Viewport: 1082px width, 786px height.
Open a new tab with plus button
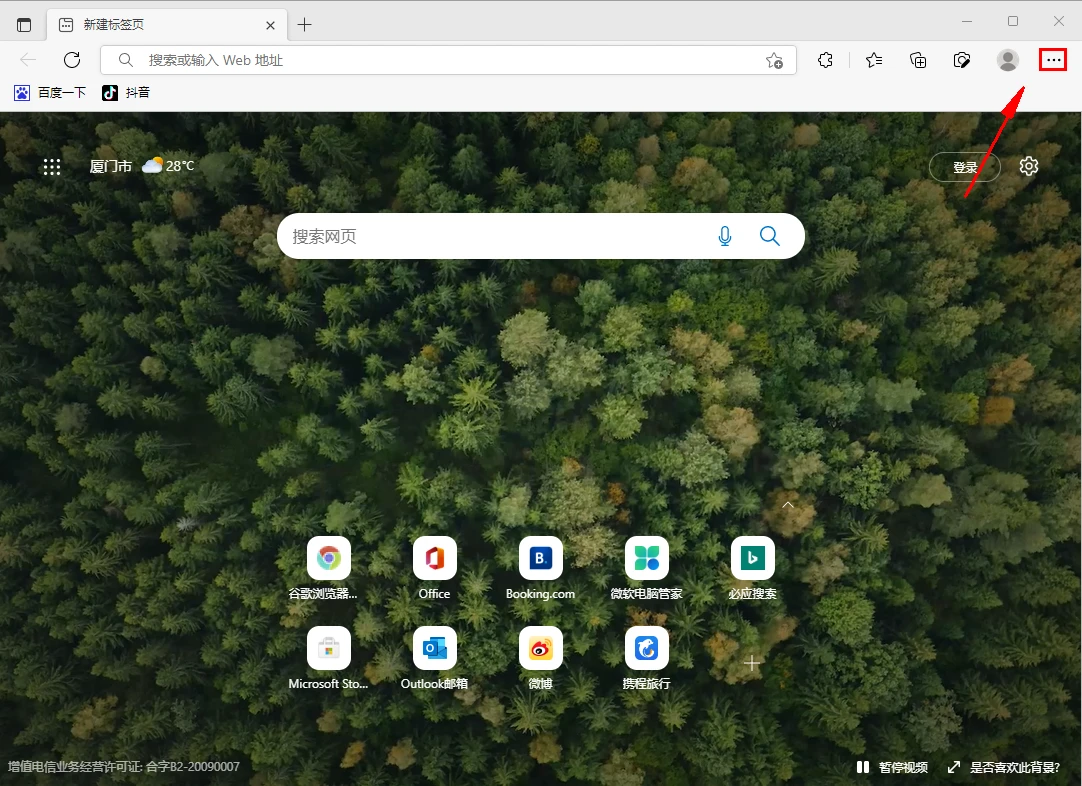304,25
